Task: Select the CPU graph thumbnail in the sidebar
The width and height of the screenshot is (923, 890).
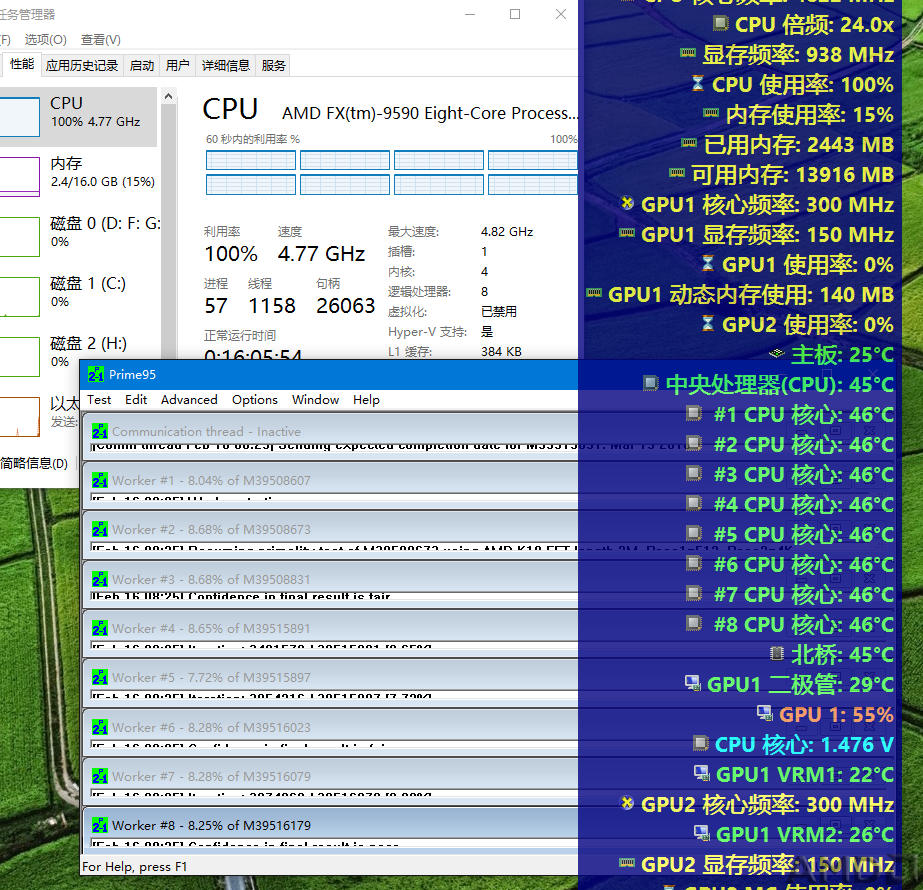Action: (19, 117)
